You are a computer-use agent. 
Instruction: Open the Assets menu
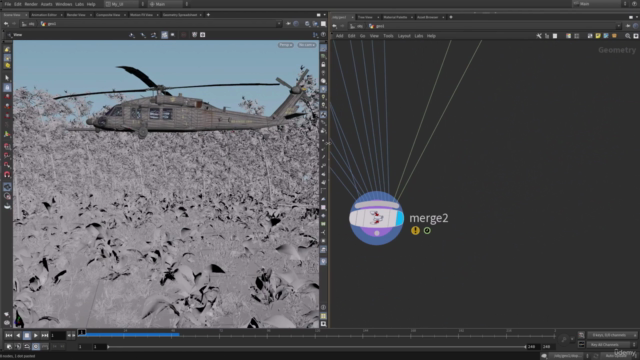point(47,4)
